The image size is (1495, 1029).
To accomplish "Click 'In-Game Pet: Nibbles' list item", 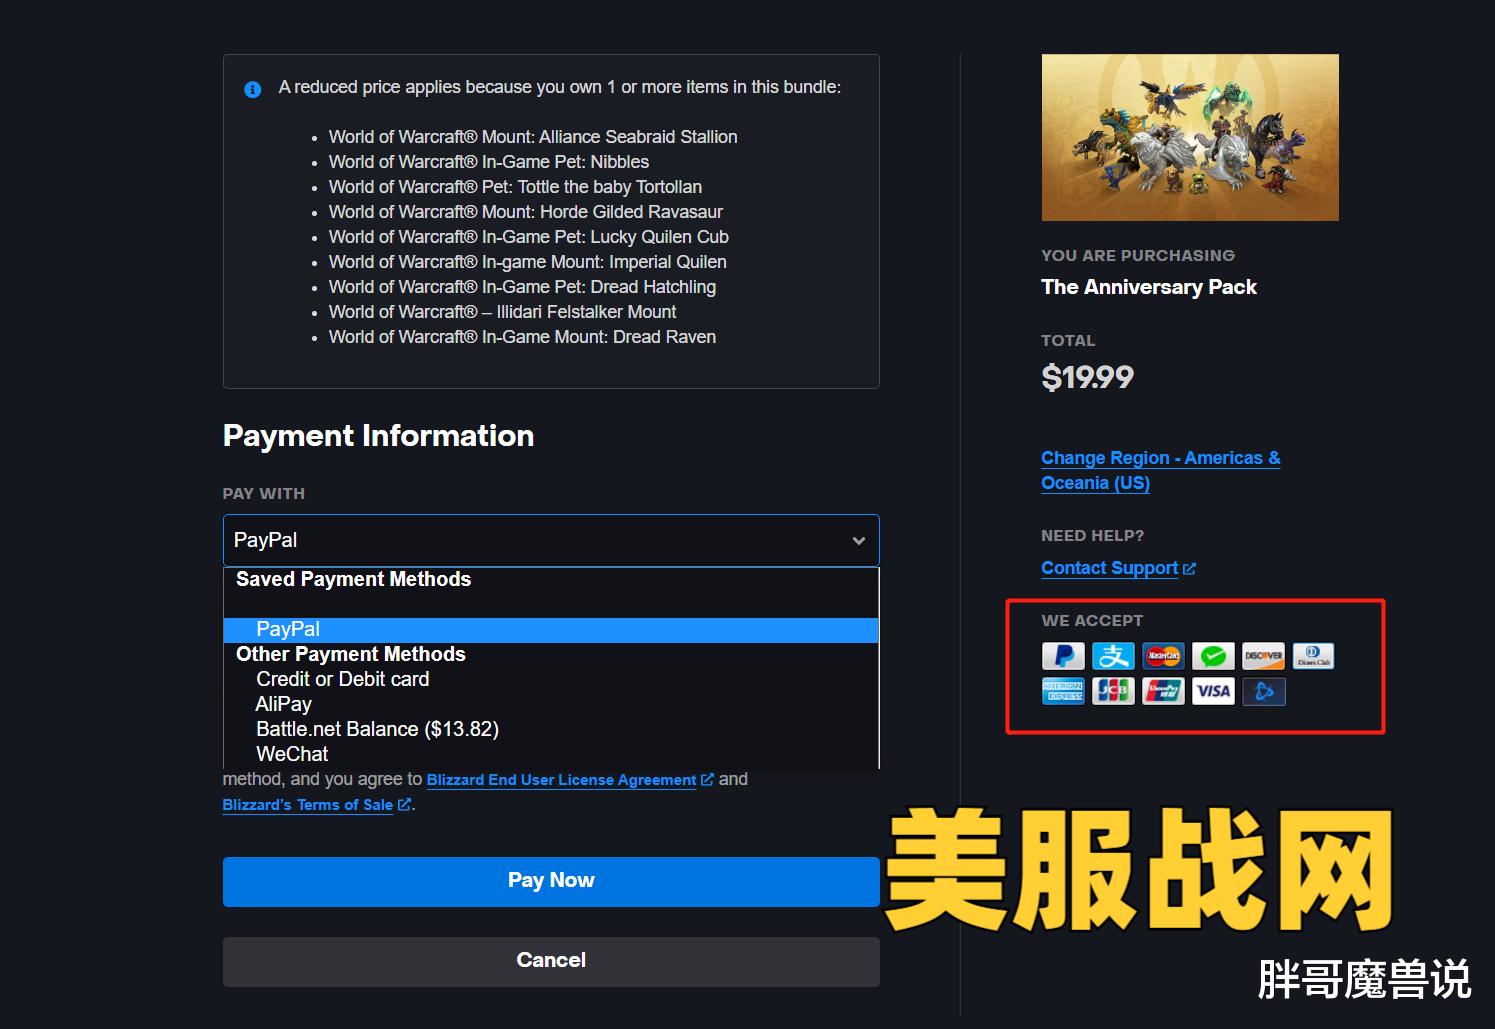I will point(489,162).
